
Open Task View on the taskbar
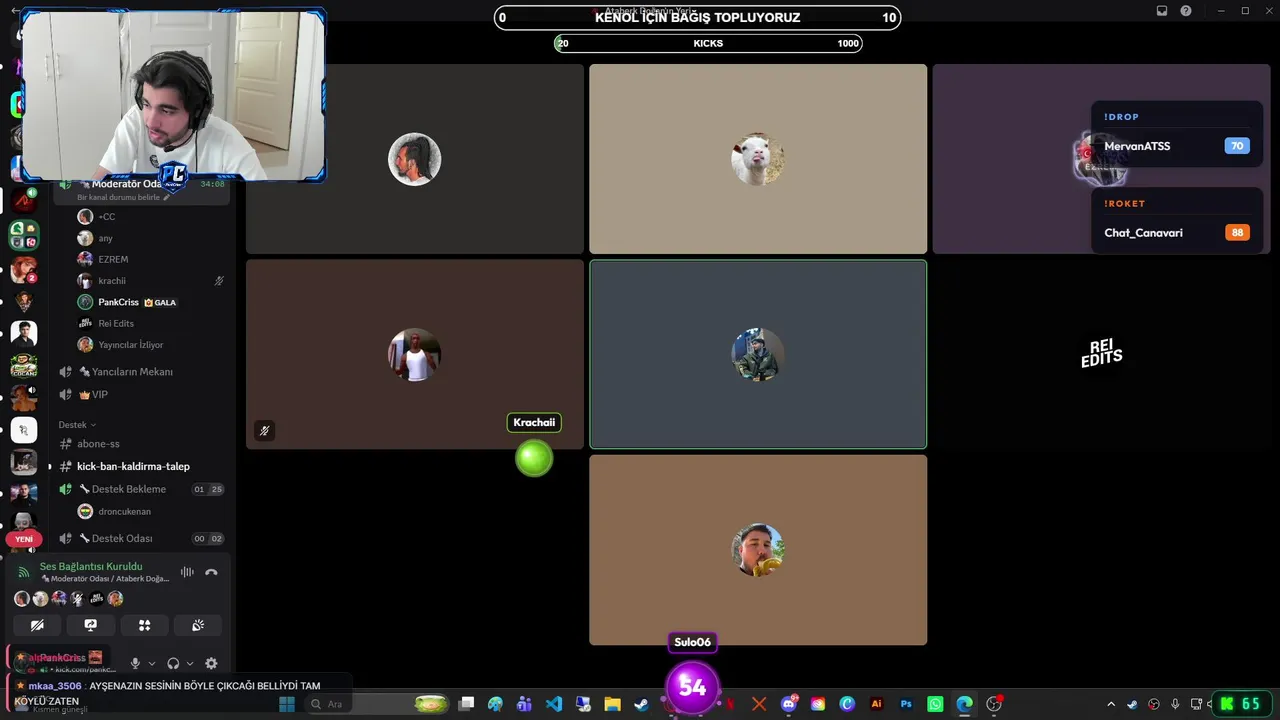click(x=466, y=704)
